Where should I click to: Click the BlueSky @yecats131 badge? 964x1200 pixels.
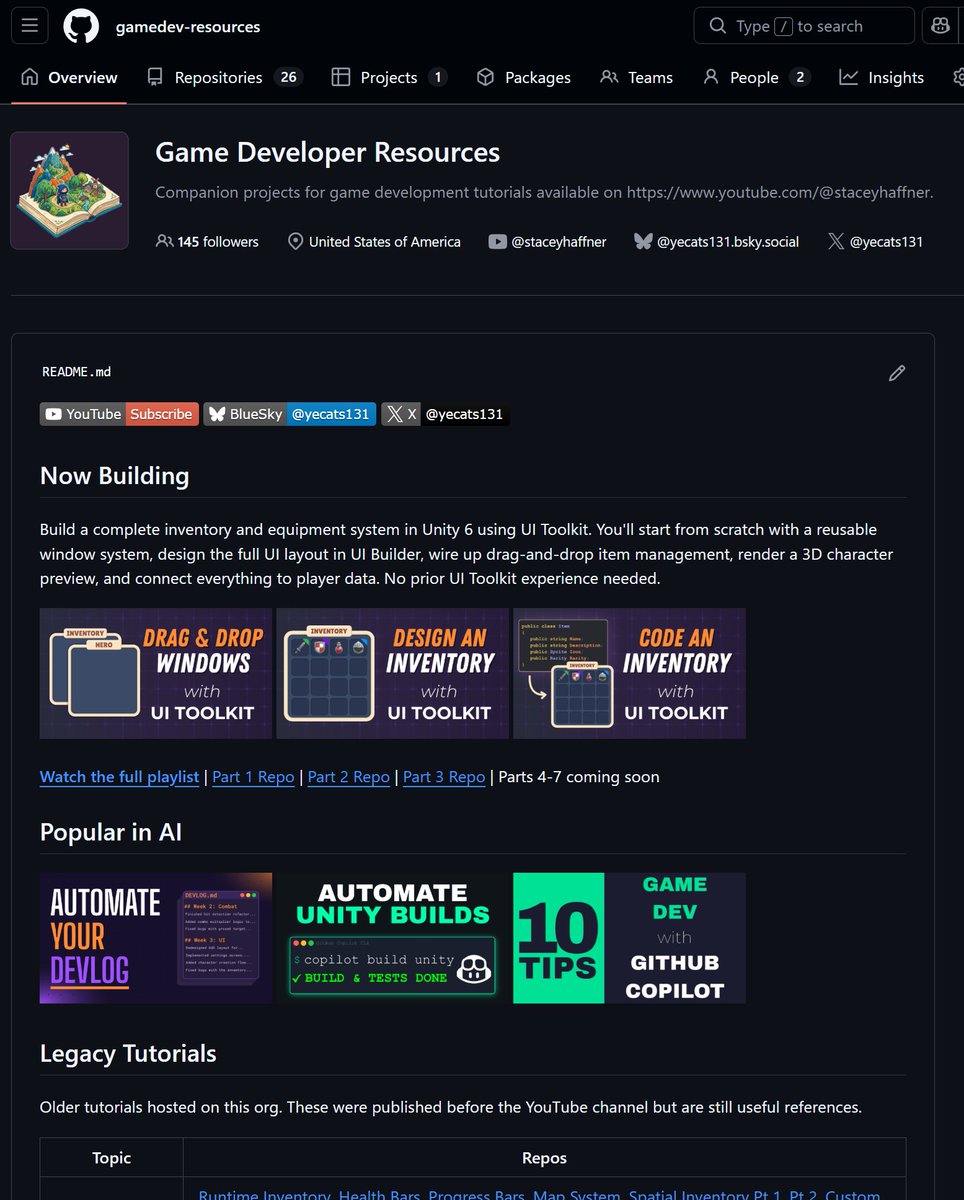pos(290,414)
